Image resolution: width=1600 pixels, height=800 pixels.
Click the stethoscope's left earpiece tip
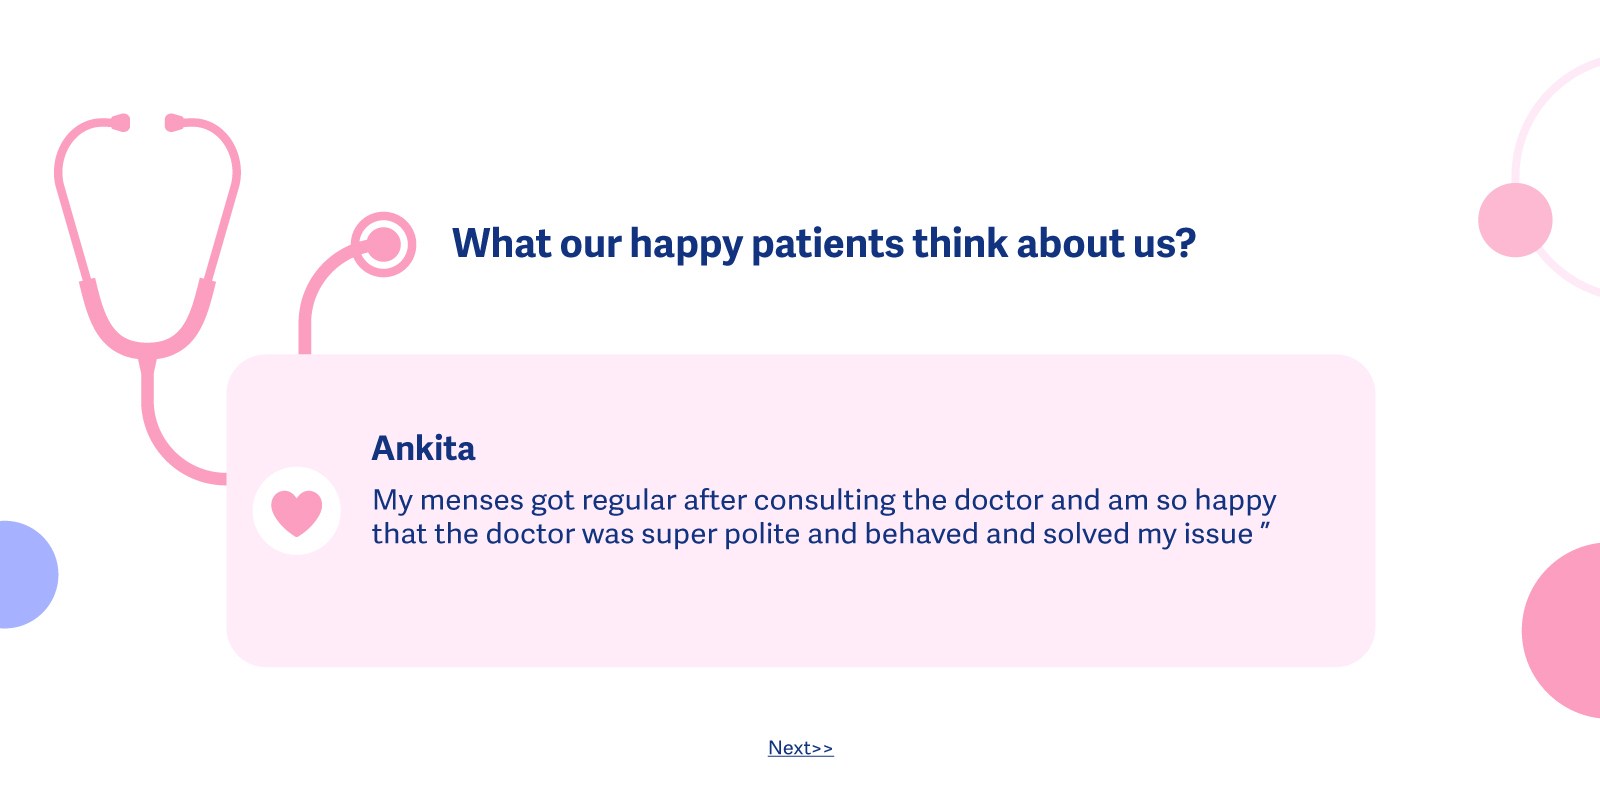click(x=120, y=123)
